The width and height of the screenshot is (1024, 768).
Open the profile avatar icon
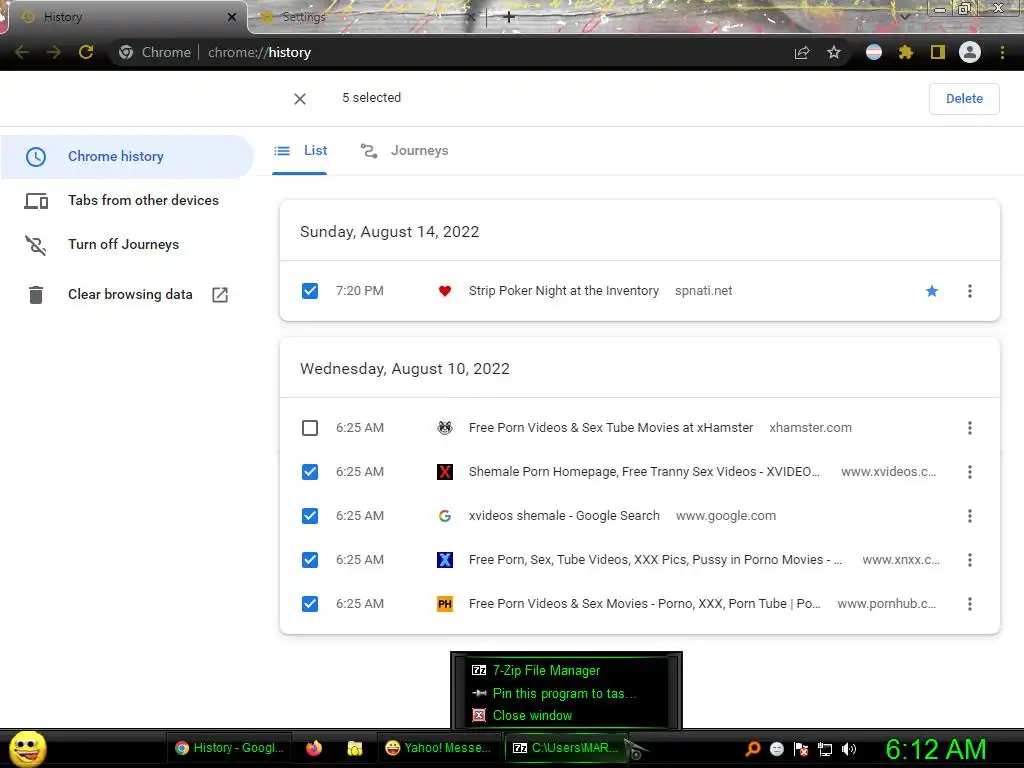tap(970, 52)
